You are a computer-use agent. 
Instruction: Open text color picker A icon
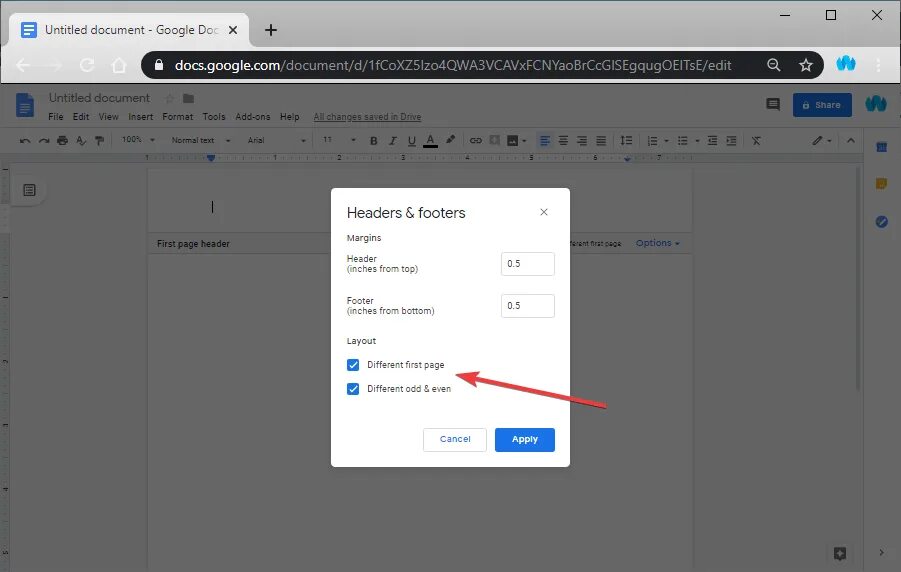430,141
